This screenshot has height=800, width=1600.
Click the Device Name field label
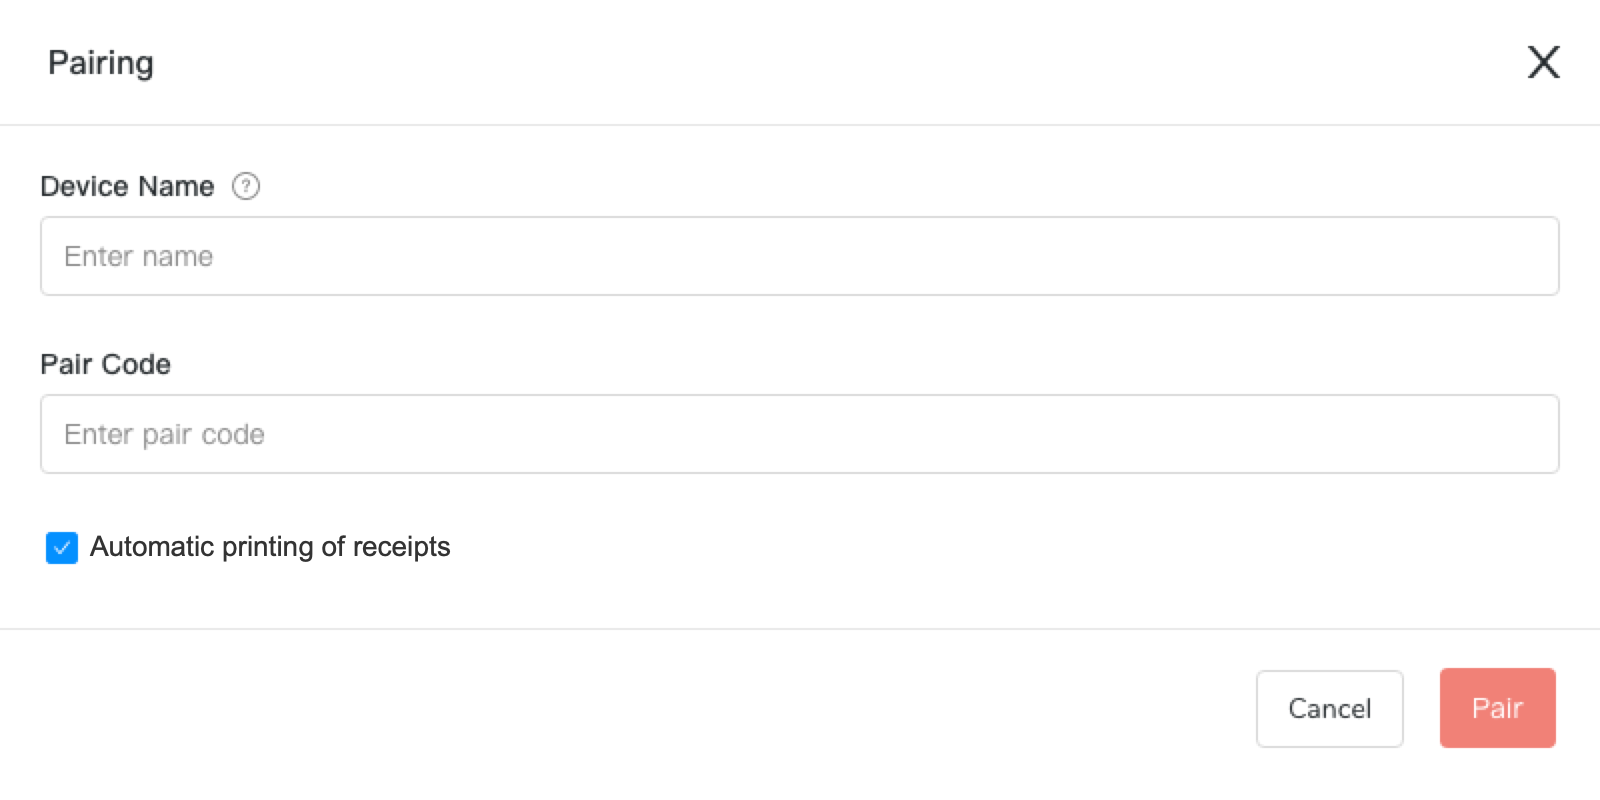[127, 186]
